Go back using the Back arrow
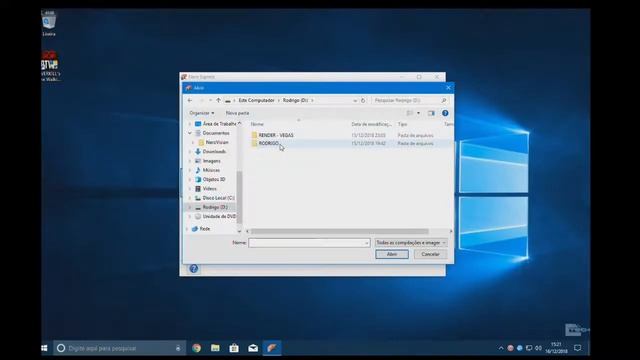640x360 pixels. [x=190, y=100]
